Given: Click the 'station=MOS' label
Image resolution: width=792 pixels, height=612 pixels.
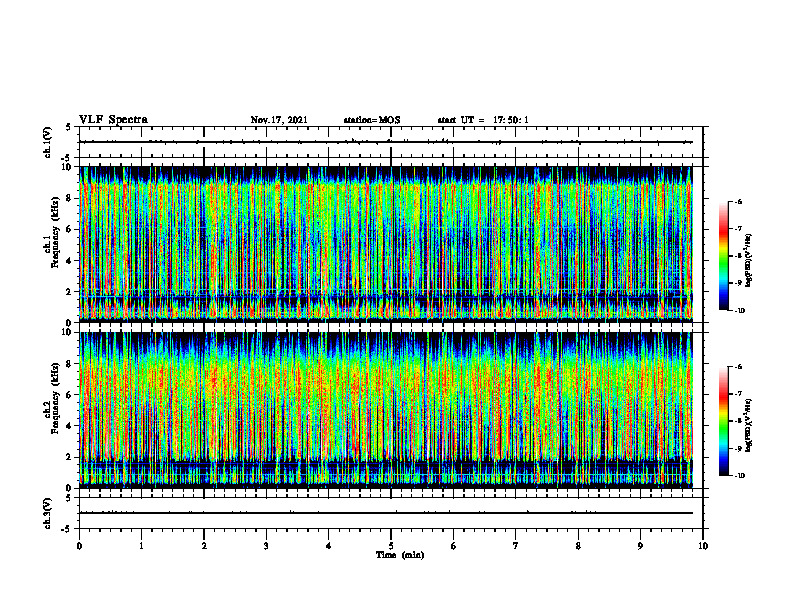Looking at the screenshot, I should 372,120.
